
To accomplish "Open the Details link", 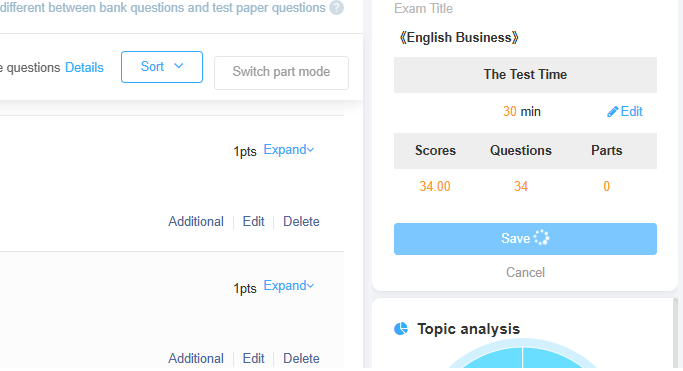I will tap(84, 67).
